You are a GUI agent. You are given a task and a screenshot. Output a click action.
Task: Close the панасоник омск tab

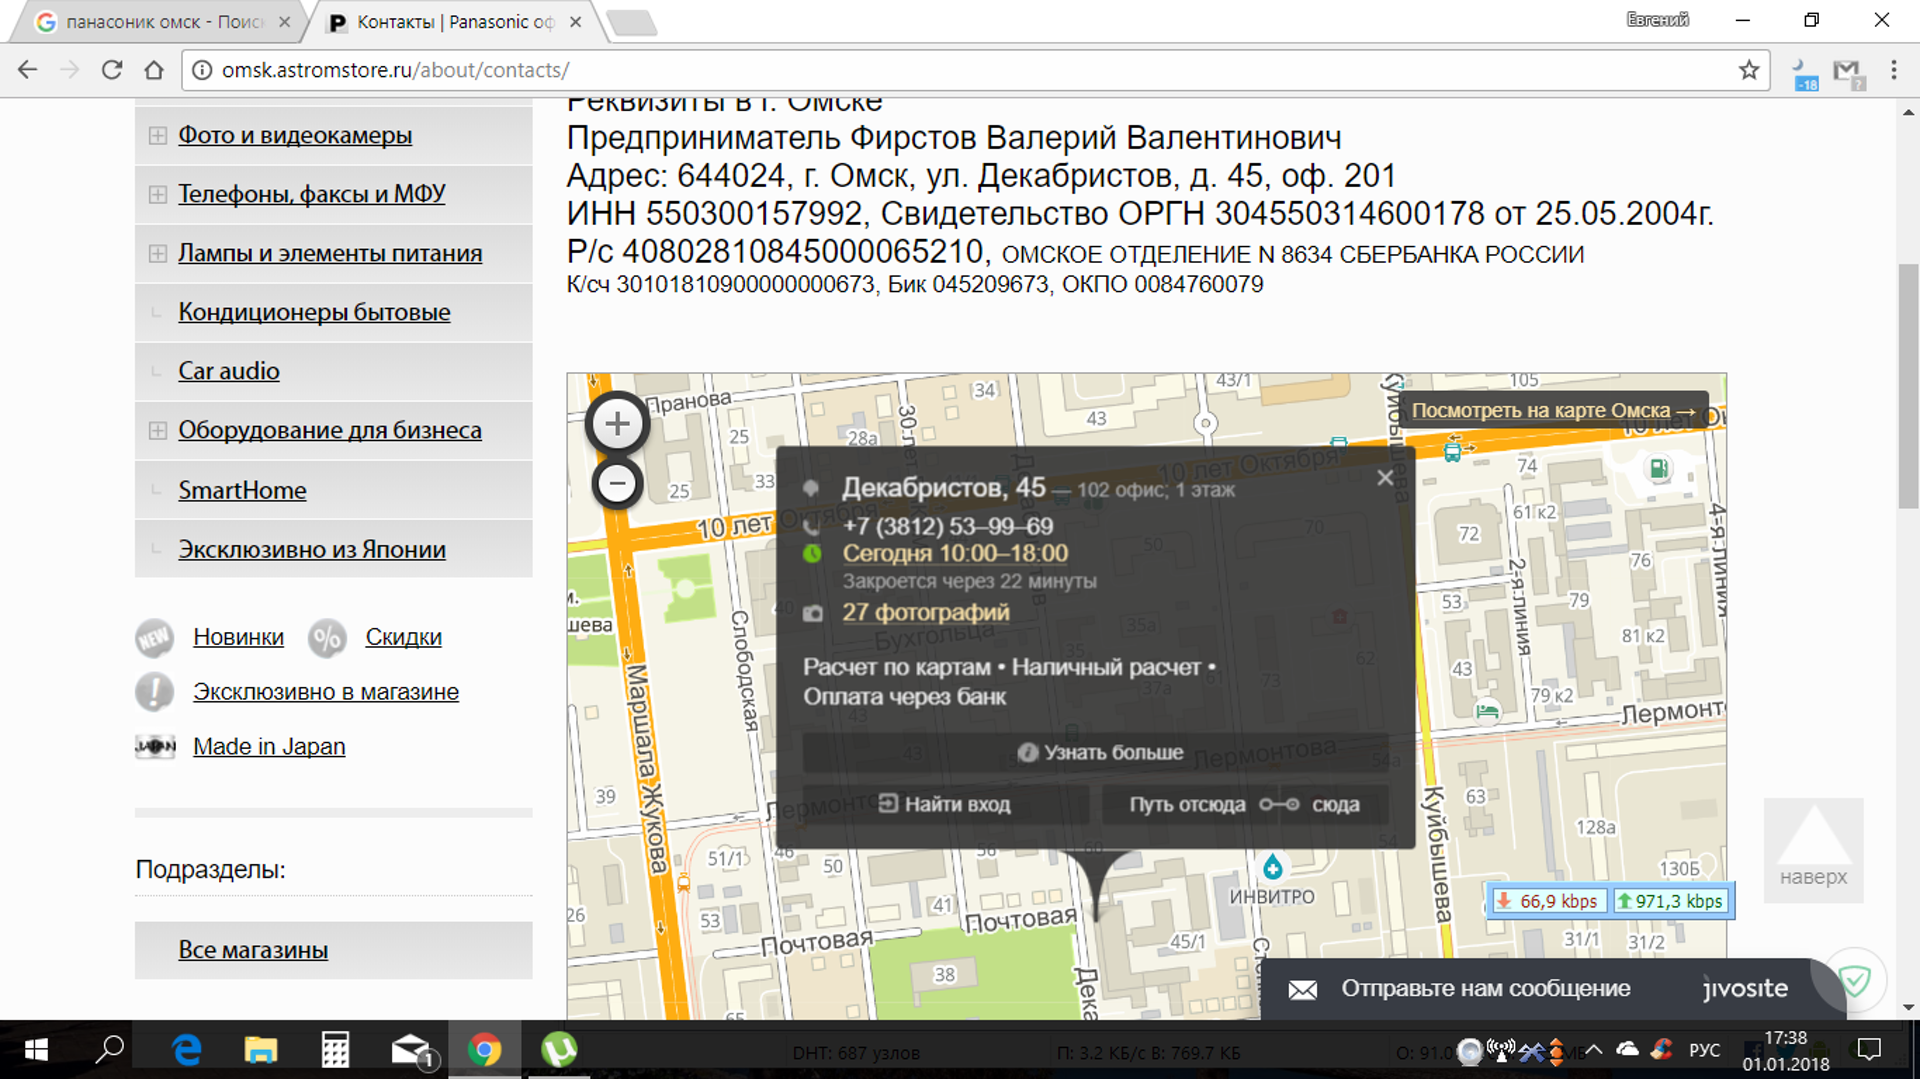tap(285, 22)
